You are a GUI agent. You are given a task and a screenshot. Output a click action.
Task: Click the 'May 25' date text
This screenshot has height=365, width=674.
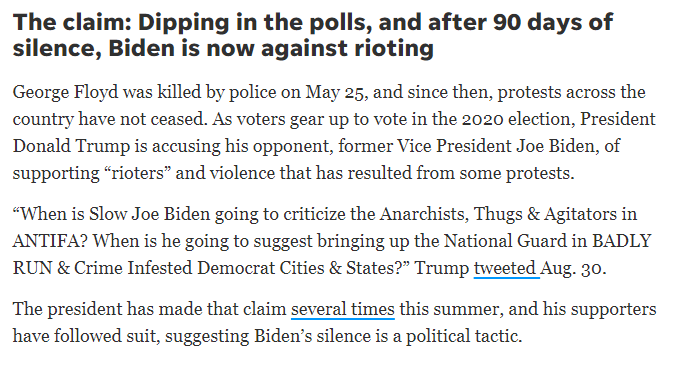(336, 93)
